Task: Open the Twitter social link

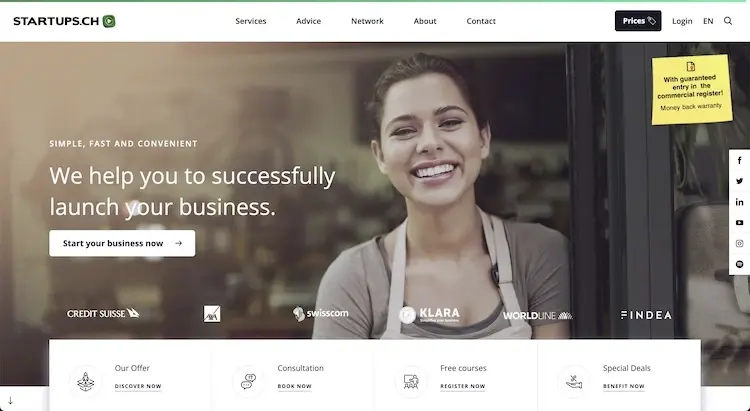Action: pos(739,181)
